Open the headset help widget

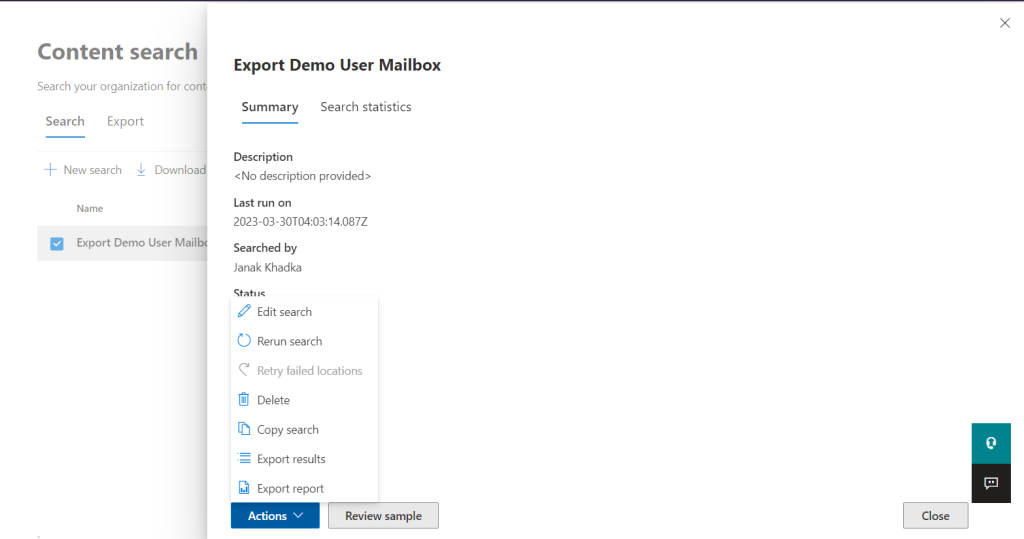[991, 443]
